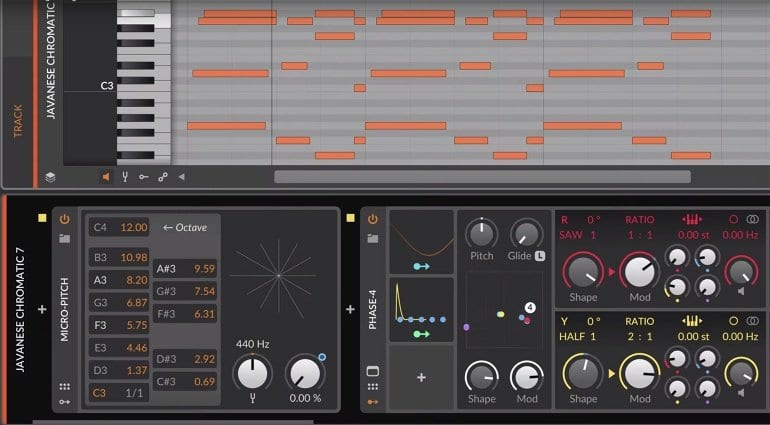Open Phase-4 preset folder icon
This screenshot has width=770, height=425.
pos(372,238)
